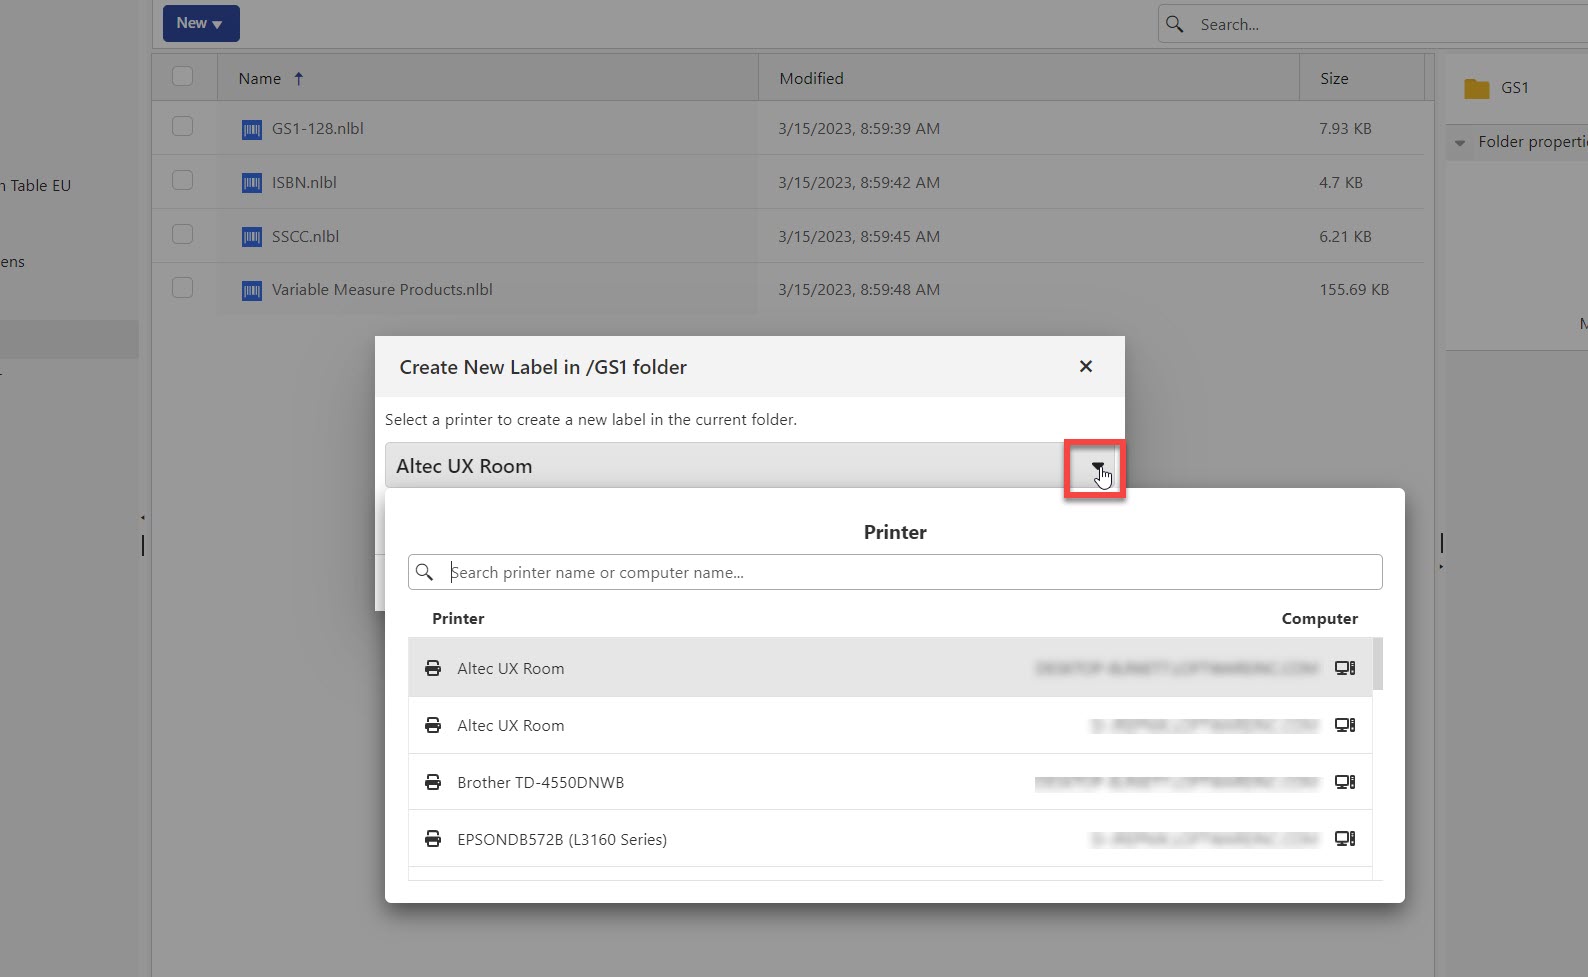Screen dimensions: 1588x977
Task: Toggle the select-all checkbox in table header
Action: point(182,77)
